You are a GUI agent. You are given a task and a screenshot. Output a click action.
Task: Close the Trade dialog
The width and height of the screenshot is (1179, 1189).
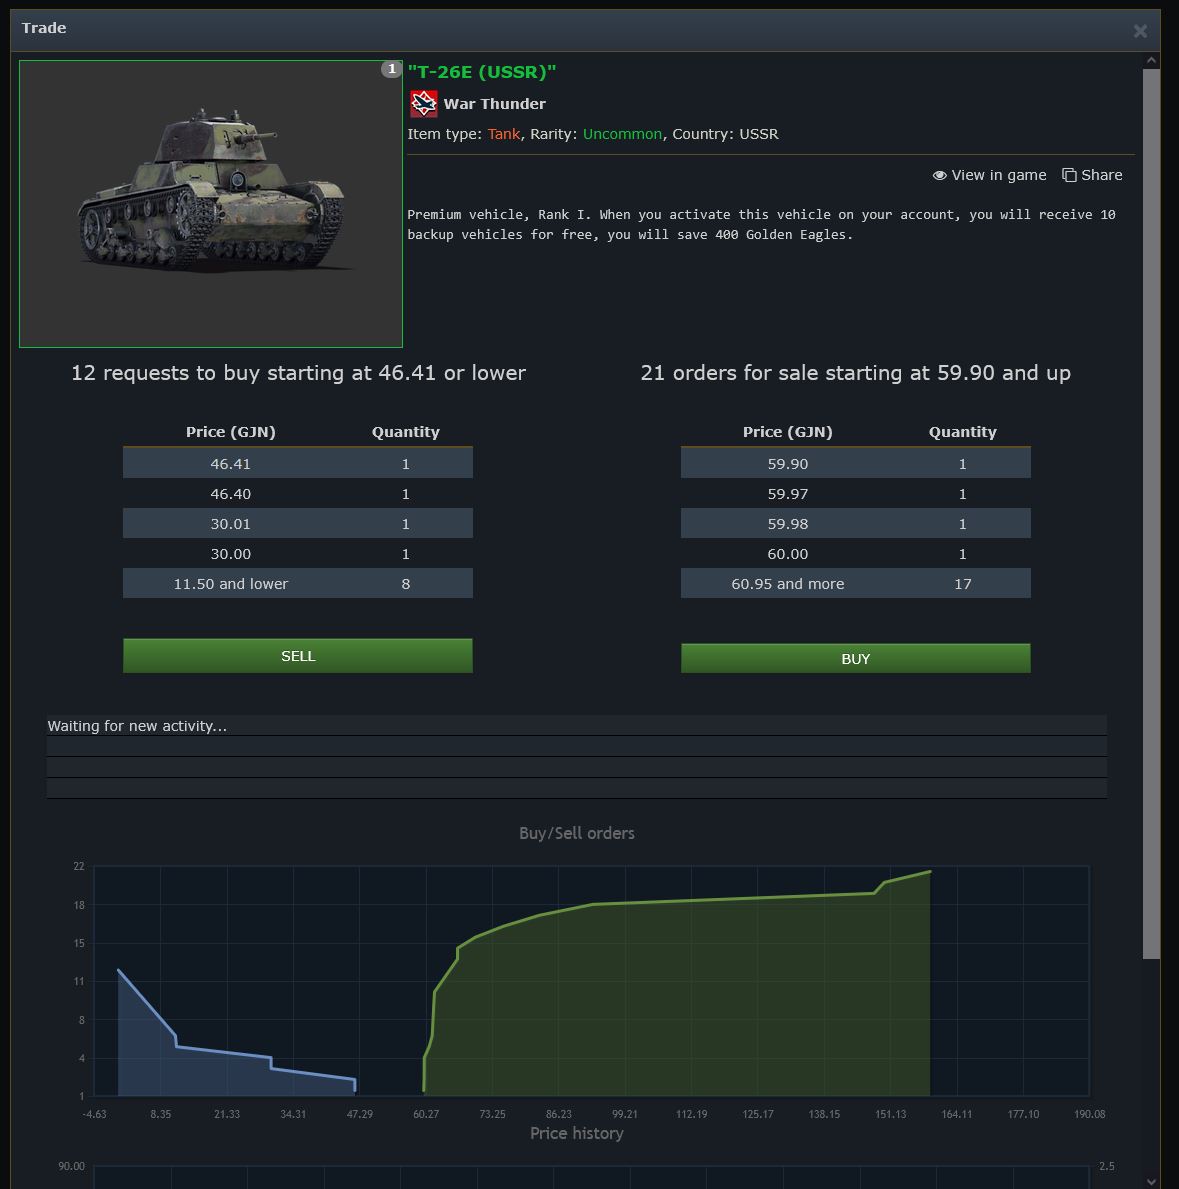point(1140,31)
